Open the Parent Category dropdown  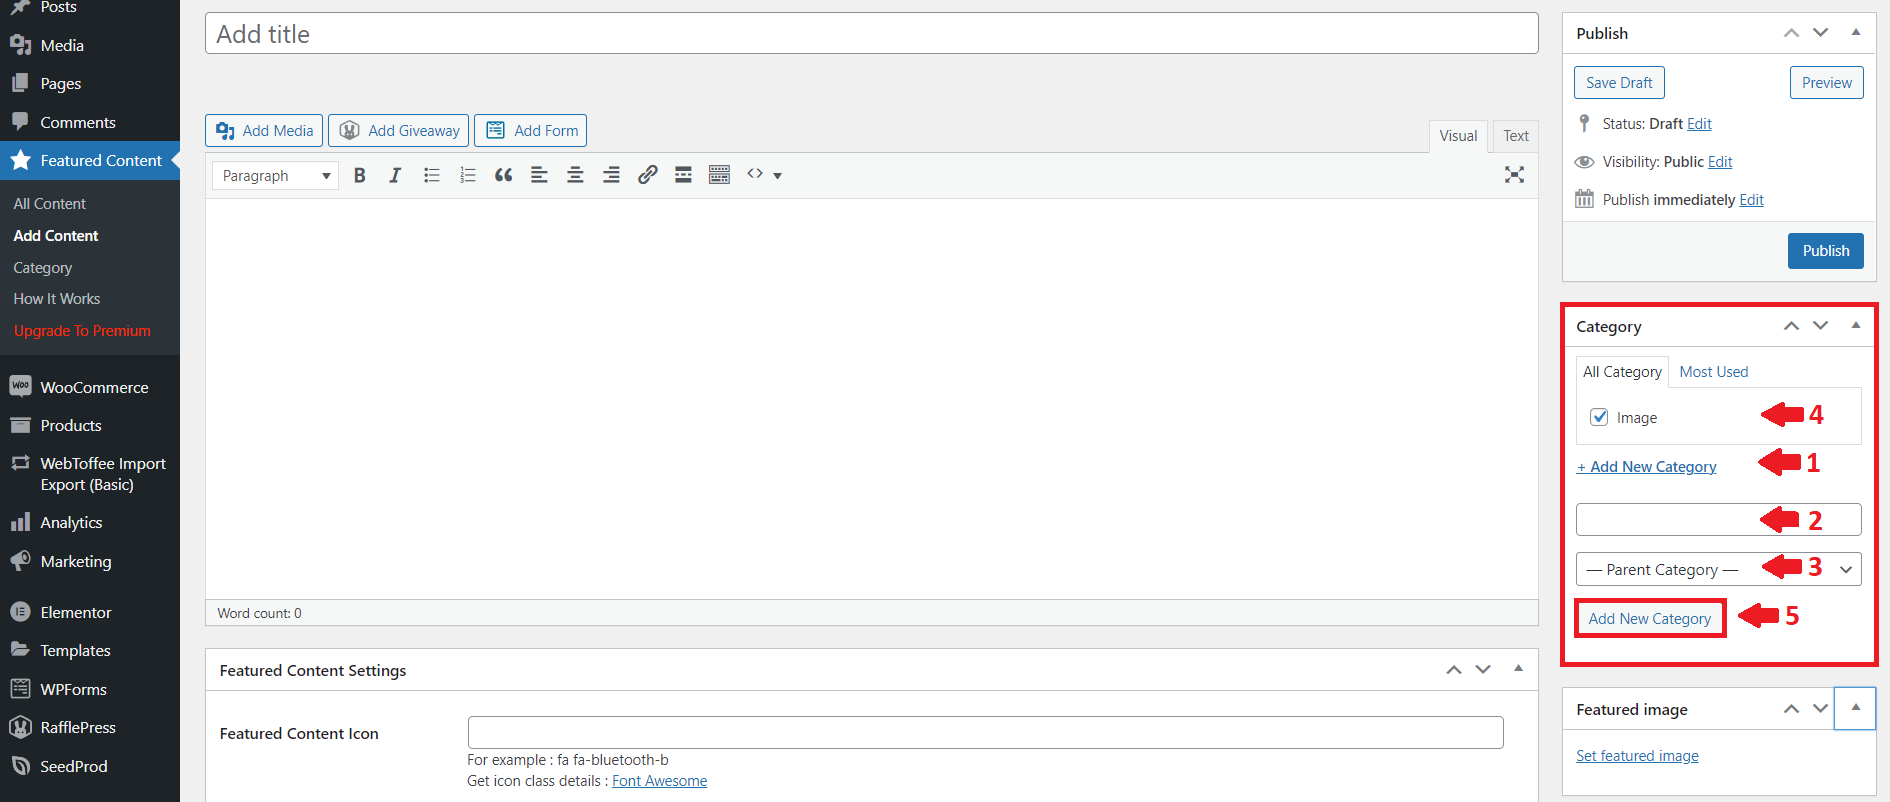pyautogui.click(x=1718, y=569)
